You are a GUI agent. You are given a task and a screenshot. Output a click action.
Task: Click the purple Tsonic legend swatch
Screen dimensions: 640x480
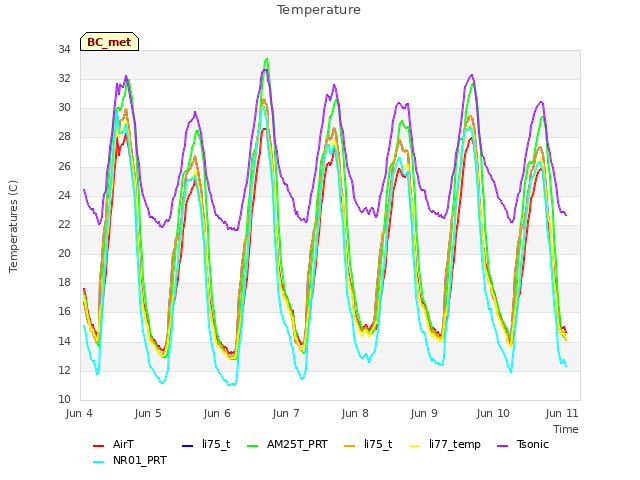coord(503,446)
